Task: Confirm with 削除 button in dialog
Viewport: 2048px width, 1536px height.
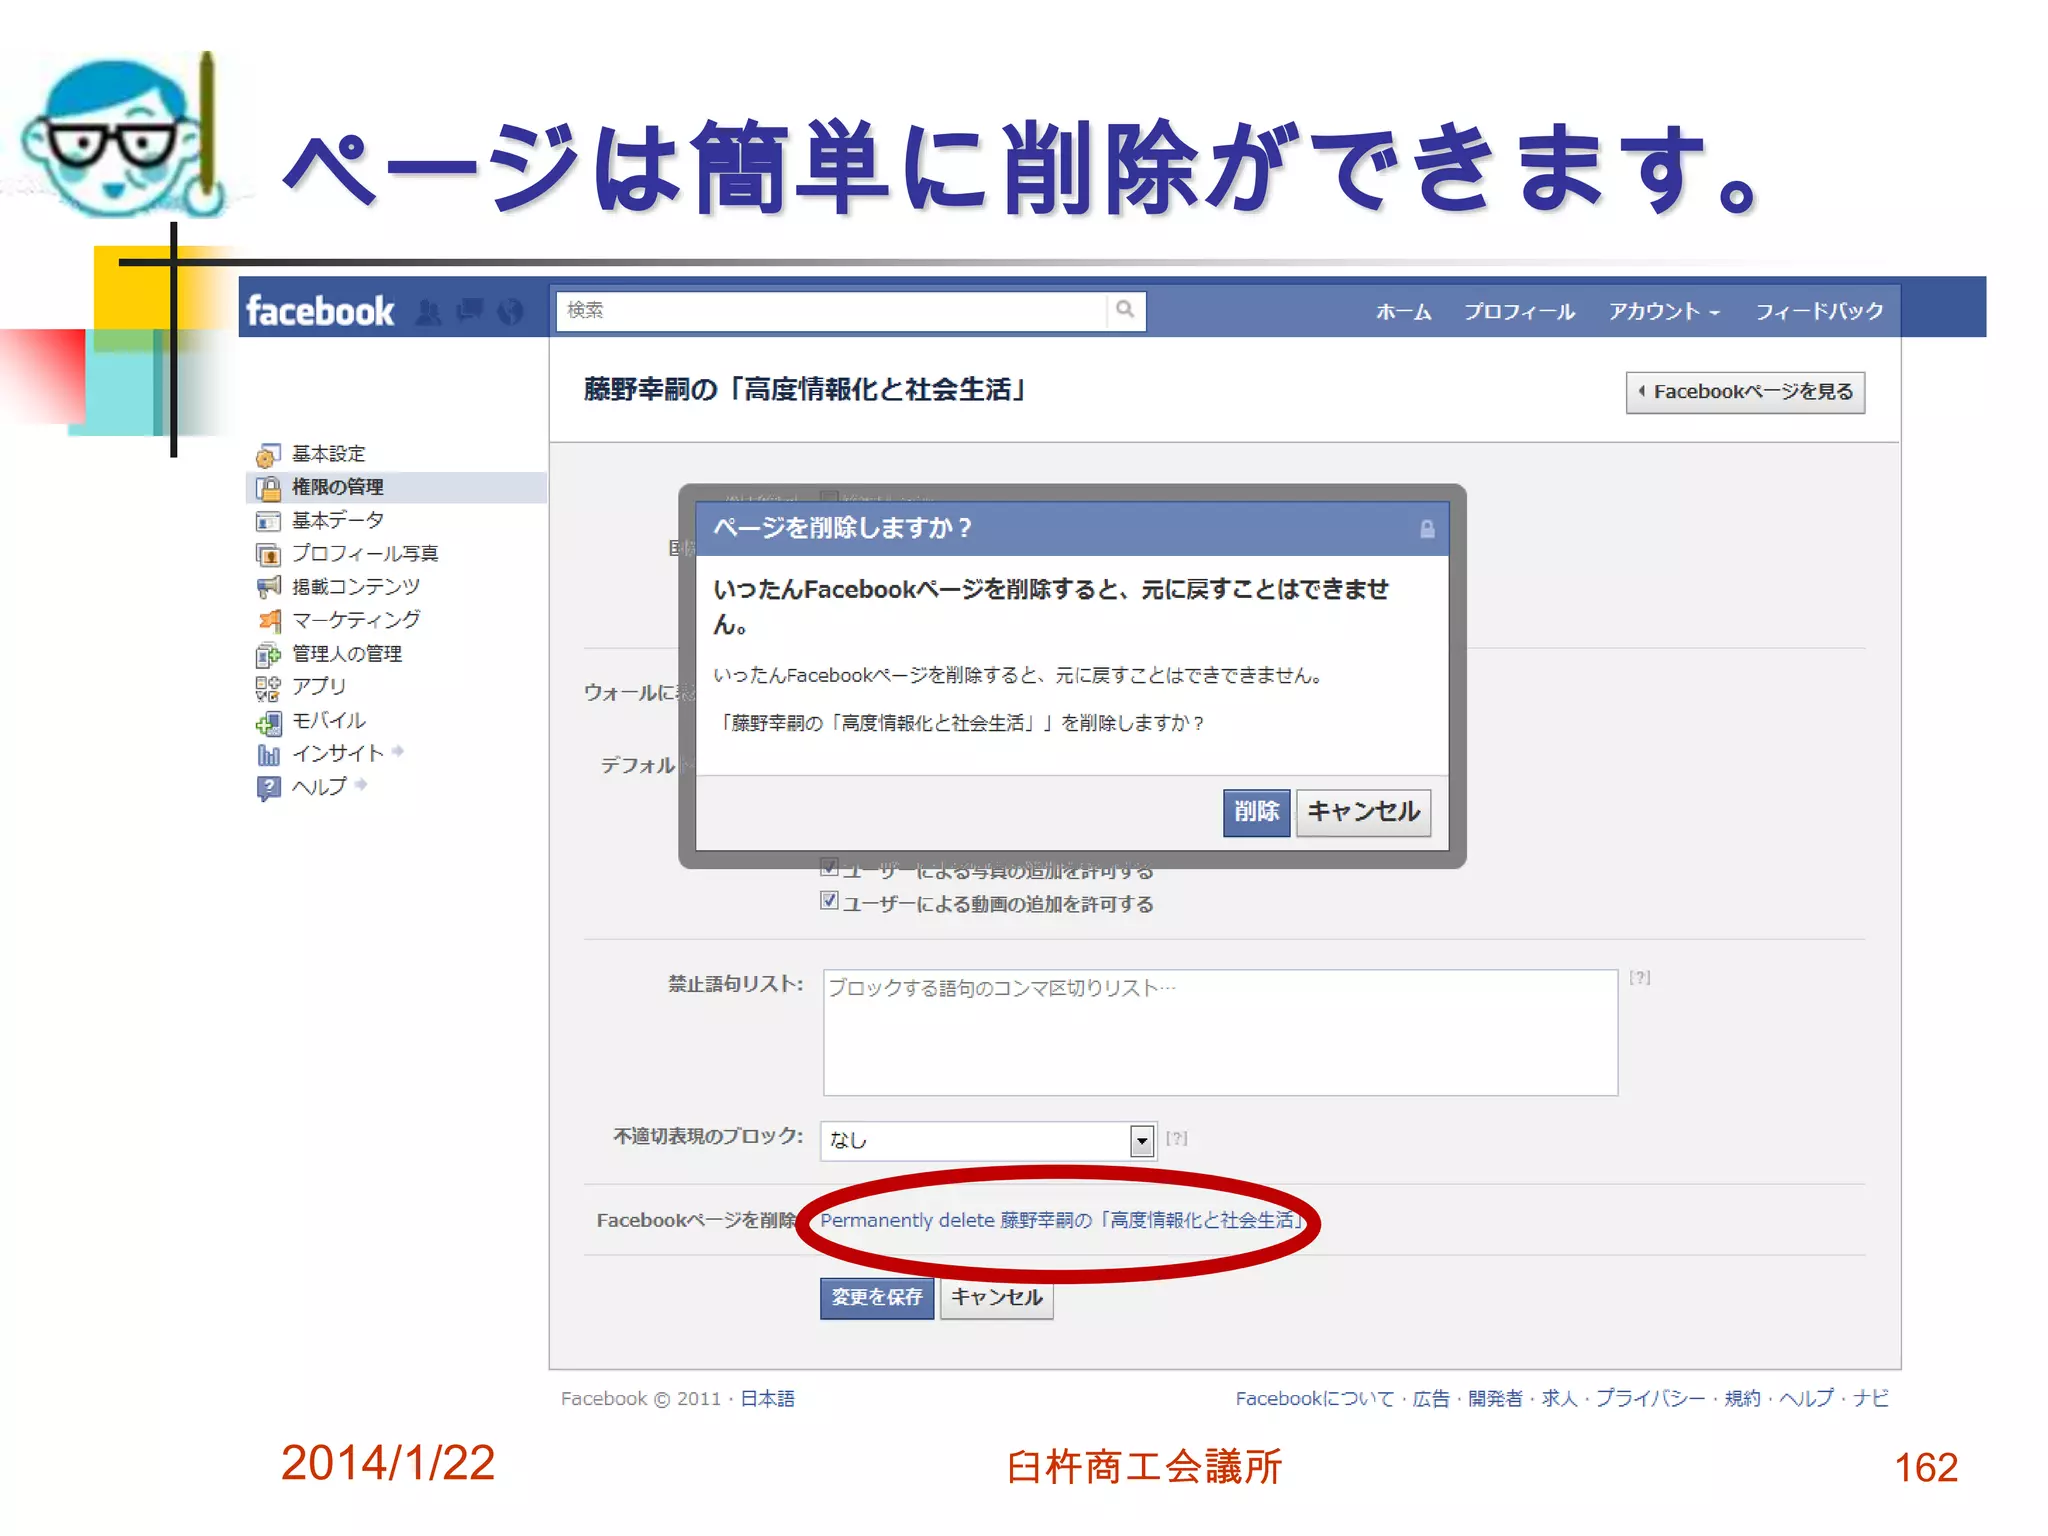Action: (1256, 812)
